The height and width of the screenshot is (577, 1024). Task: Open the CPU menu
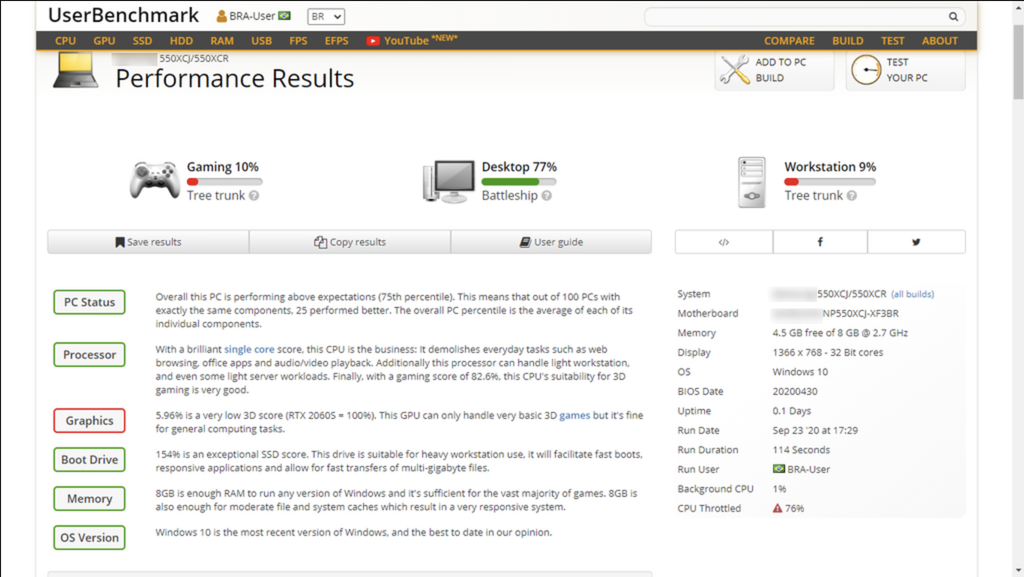coord(65,40)
